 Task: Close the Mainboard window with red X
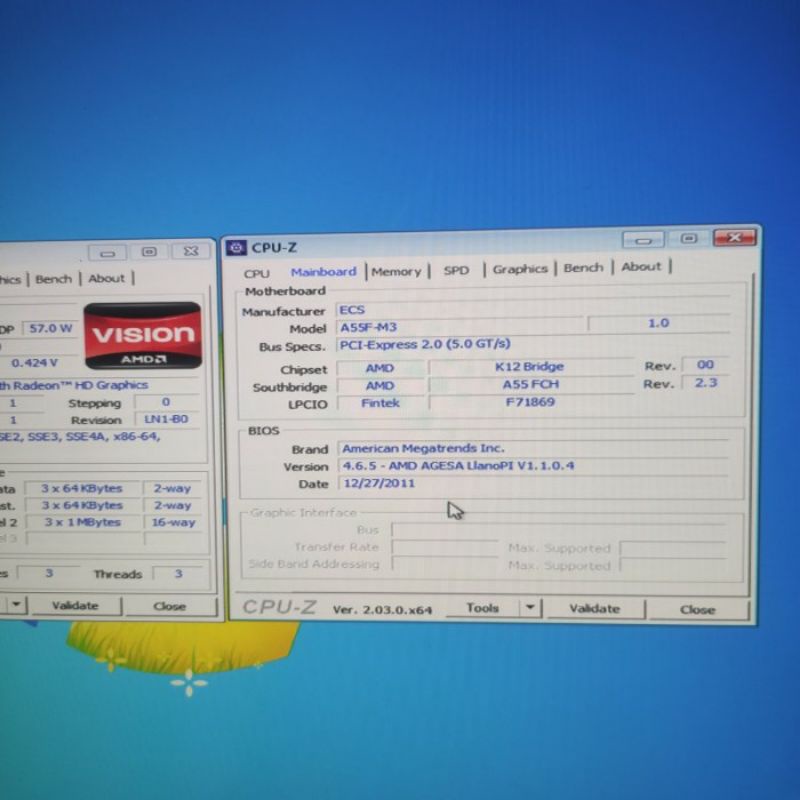[x=735, y=238]
